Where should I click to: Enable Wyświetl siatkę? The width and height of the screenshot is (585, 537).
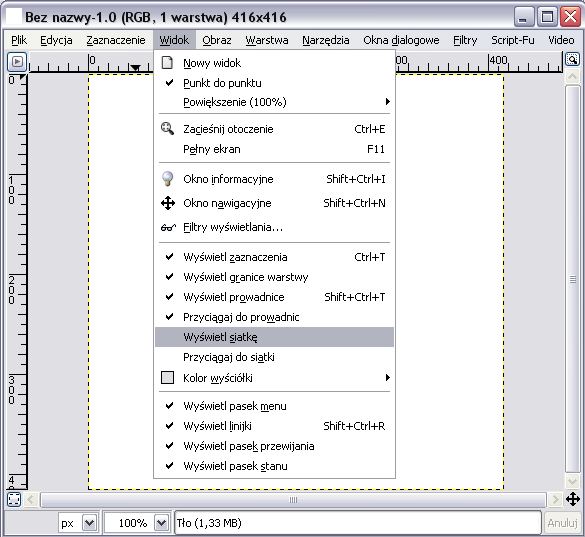[275, 337]
